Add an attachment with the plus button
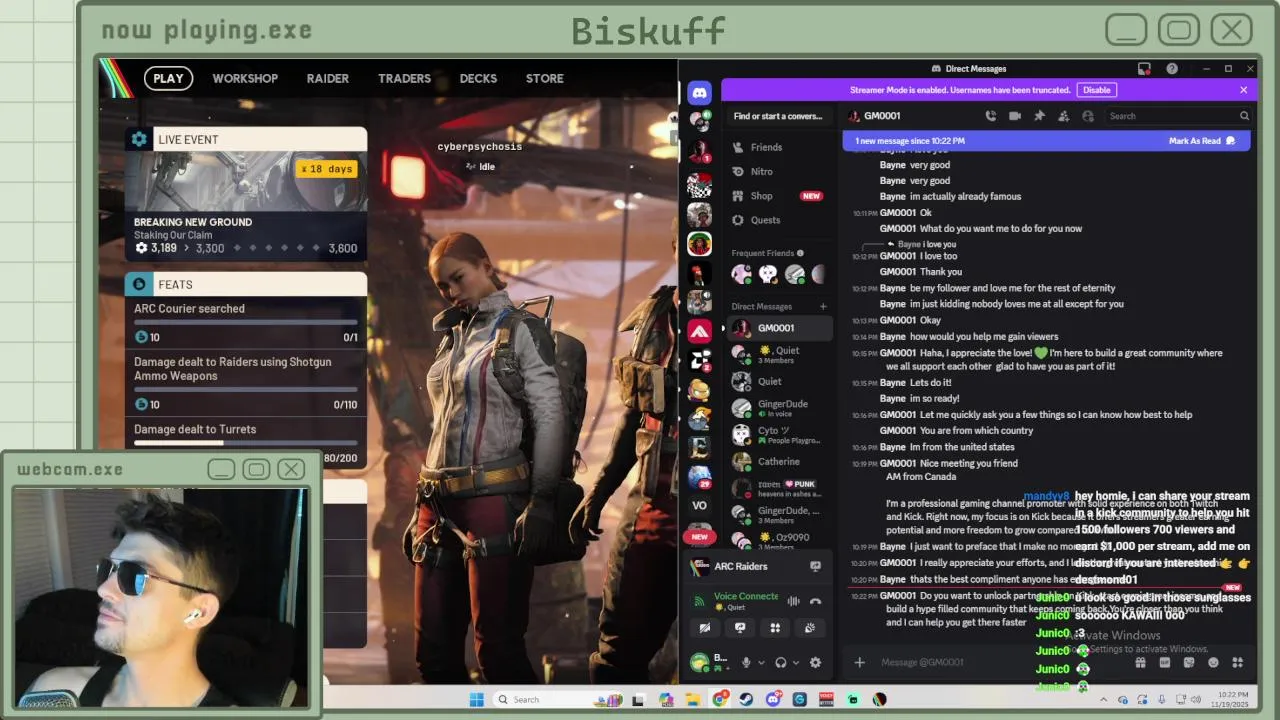This screenshot has height=720, width=1280. click(x=859, y=662)
